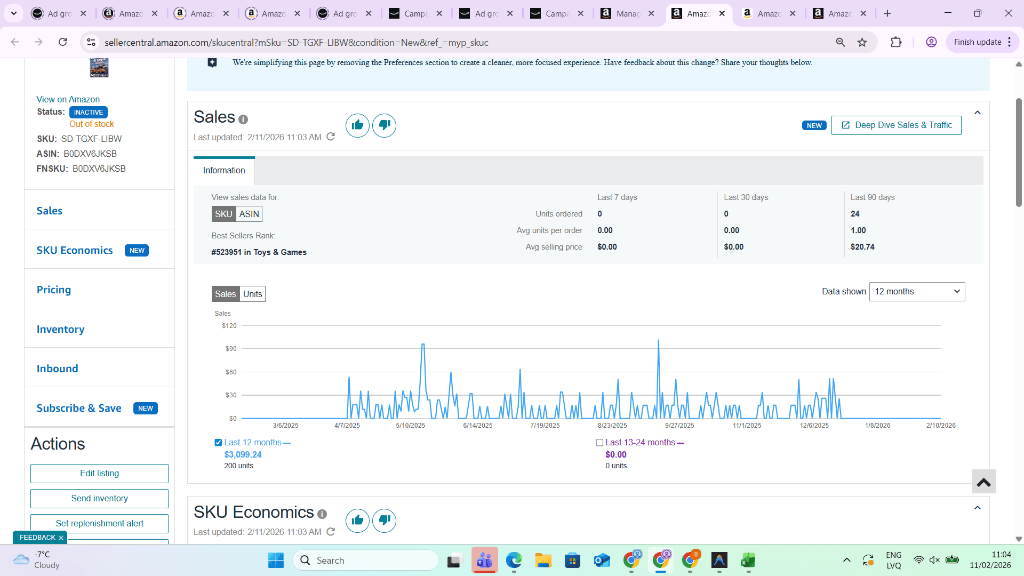Close the FEEDBACK tab with its X
The image size is (1024, 576).
61,537
